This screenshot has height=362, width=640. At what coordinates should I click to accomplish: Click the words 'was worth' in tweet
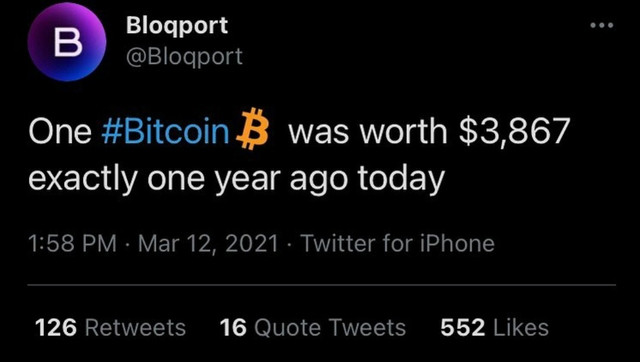point(367,131)
